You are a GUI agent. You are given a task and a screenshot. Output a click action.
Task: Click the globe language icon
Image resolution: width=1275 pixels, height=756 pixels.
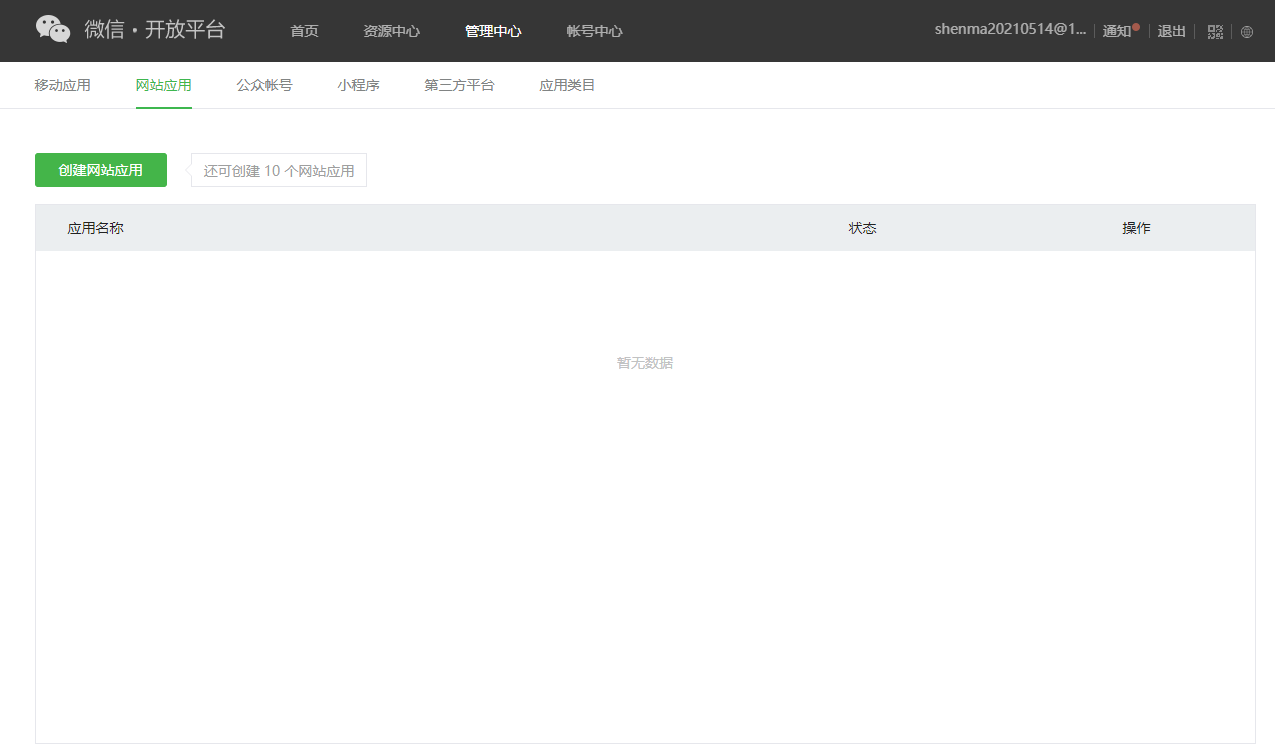(x=1247, y=31)
